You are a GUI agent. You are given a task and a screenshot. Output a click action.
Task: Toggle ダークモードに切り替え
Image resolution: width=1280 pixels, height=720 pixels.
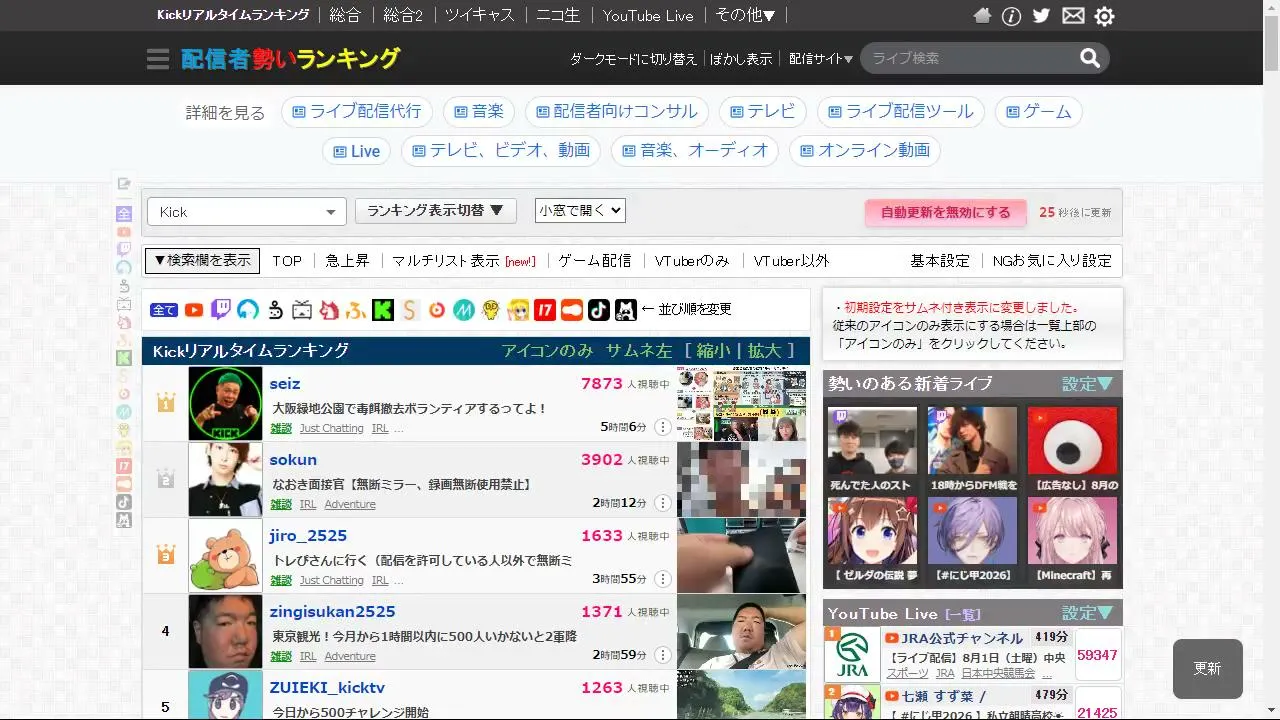(x=633, y=59)
